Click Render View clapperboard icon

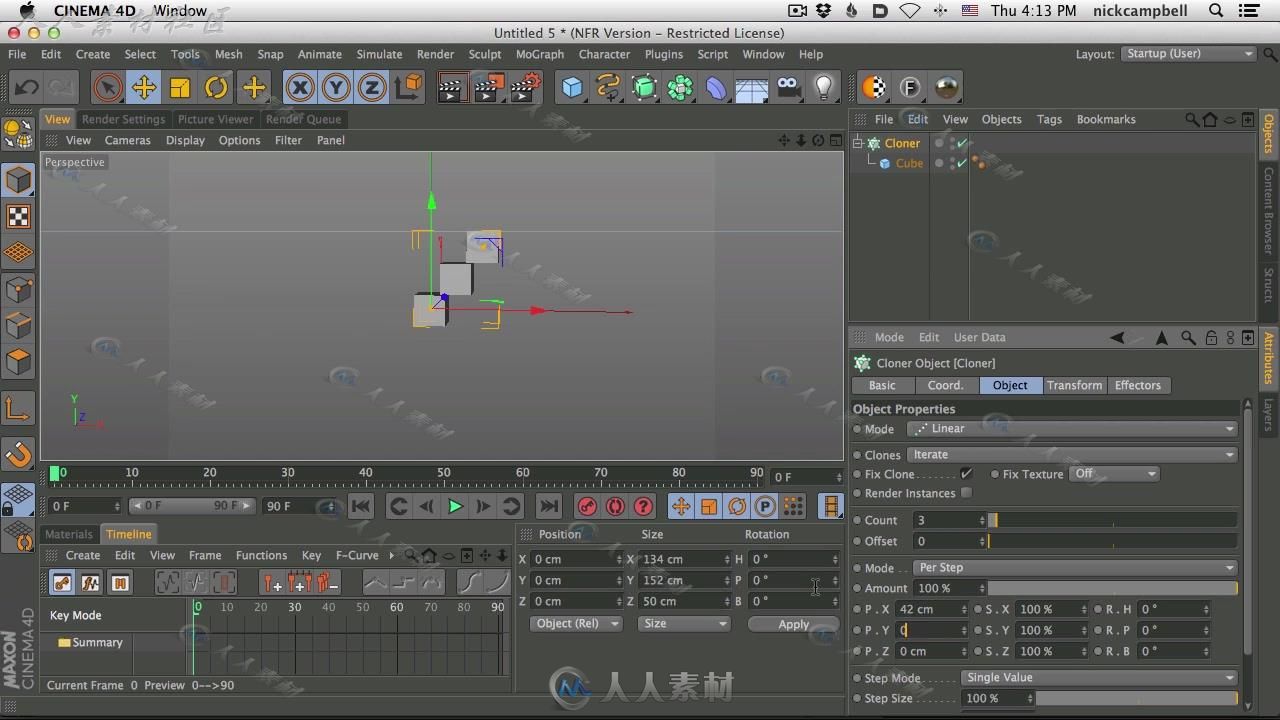point(451,88)
